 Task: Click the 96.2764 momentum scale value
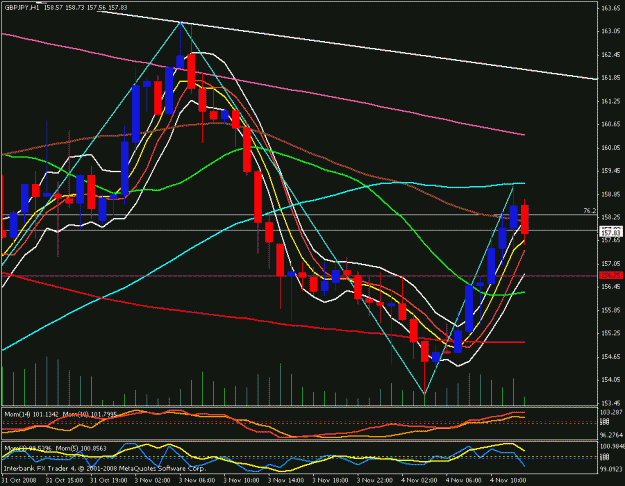click(612, 435)
